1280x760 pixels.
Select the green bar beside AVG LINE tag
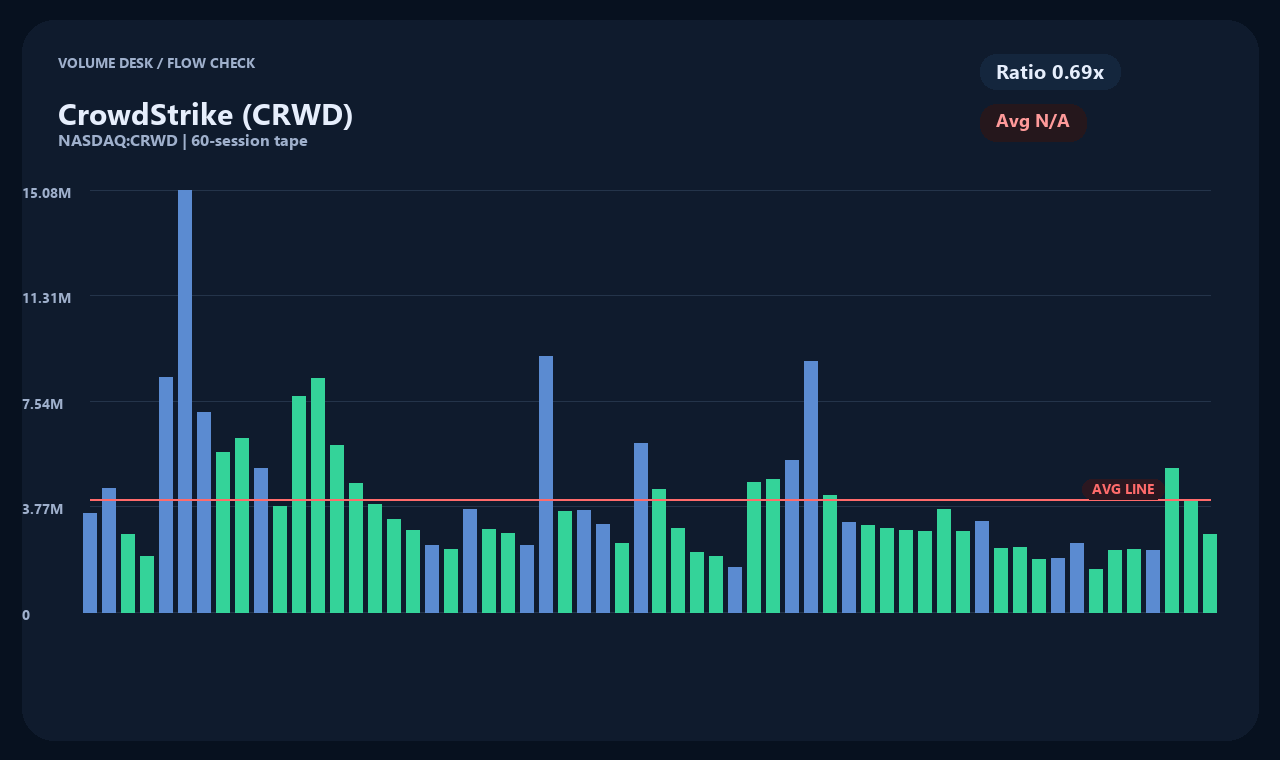point(1172,540)
